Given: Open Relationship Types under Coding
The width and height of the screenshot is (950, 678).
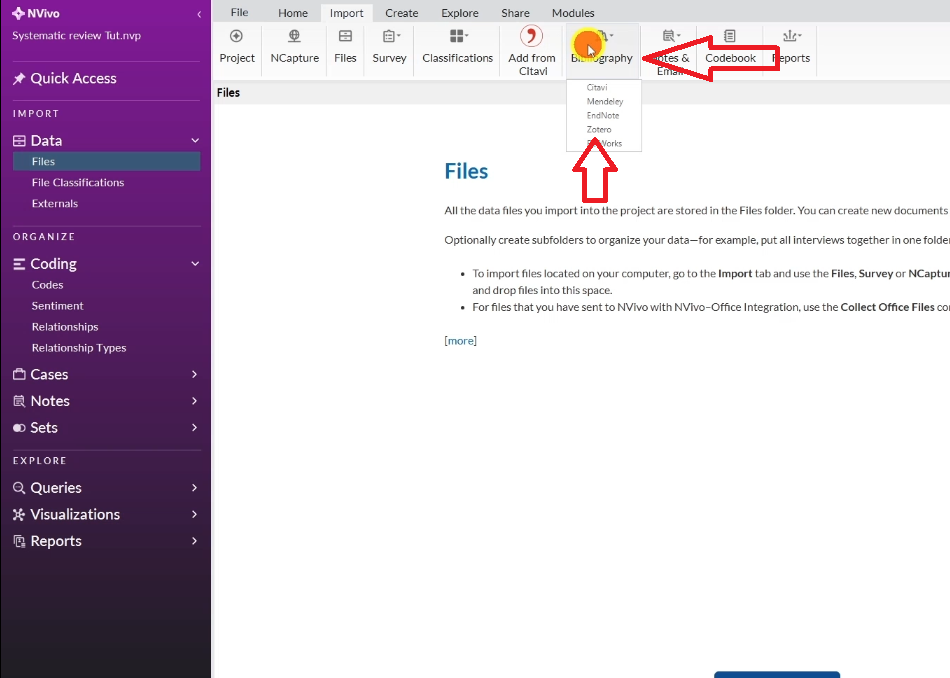Looking at the screenshot, I should [x=79, y=348].
